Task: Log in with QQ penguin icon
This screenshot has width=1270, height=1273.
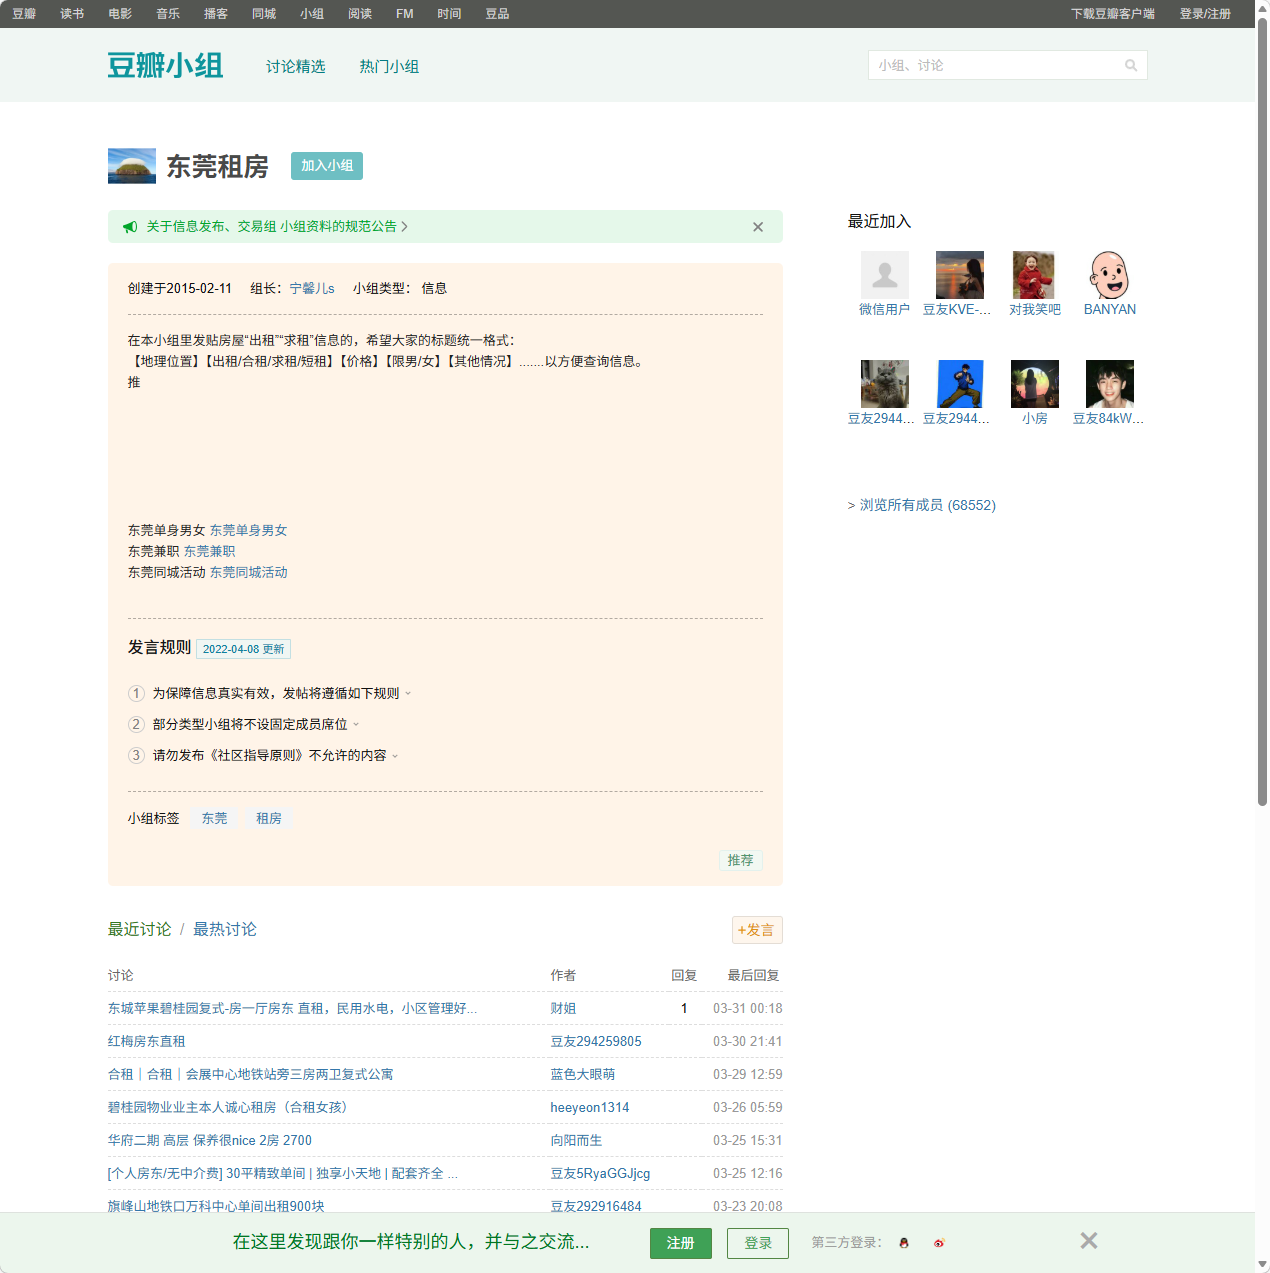Action: pyautogui.click(x=904, y=1243)
